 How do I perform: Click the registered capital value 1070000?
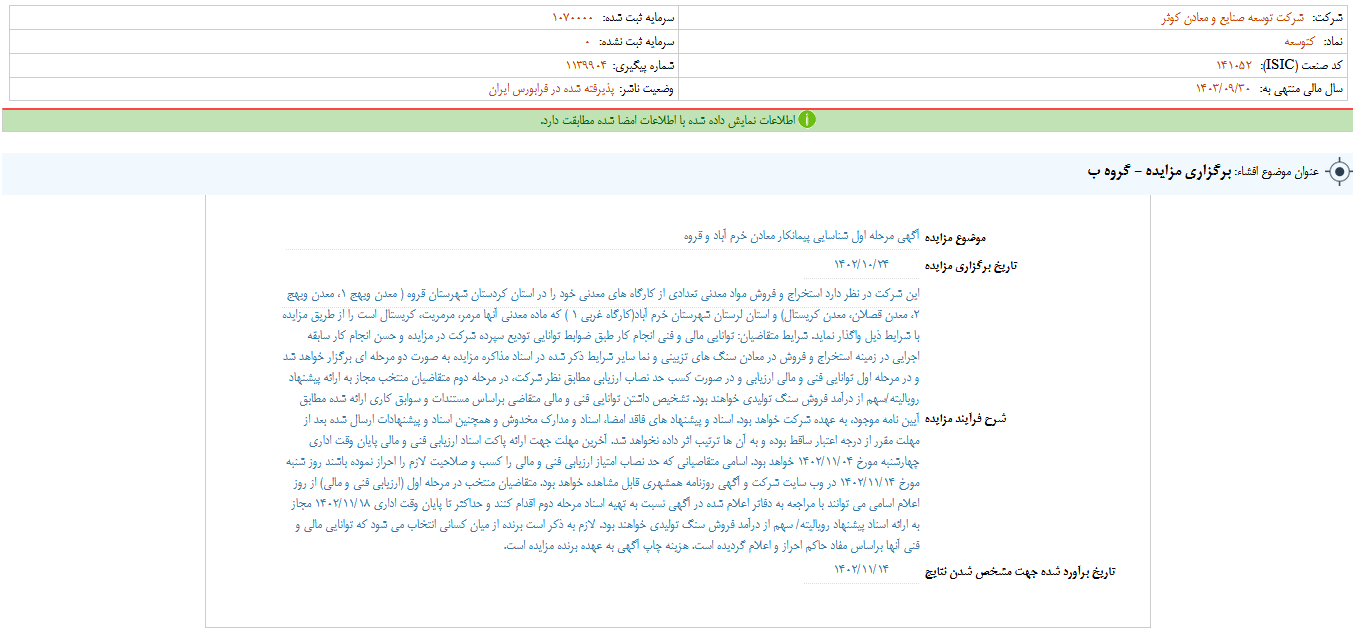572,18
